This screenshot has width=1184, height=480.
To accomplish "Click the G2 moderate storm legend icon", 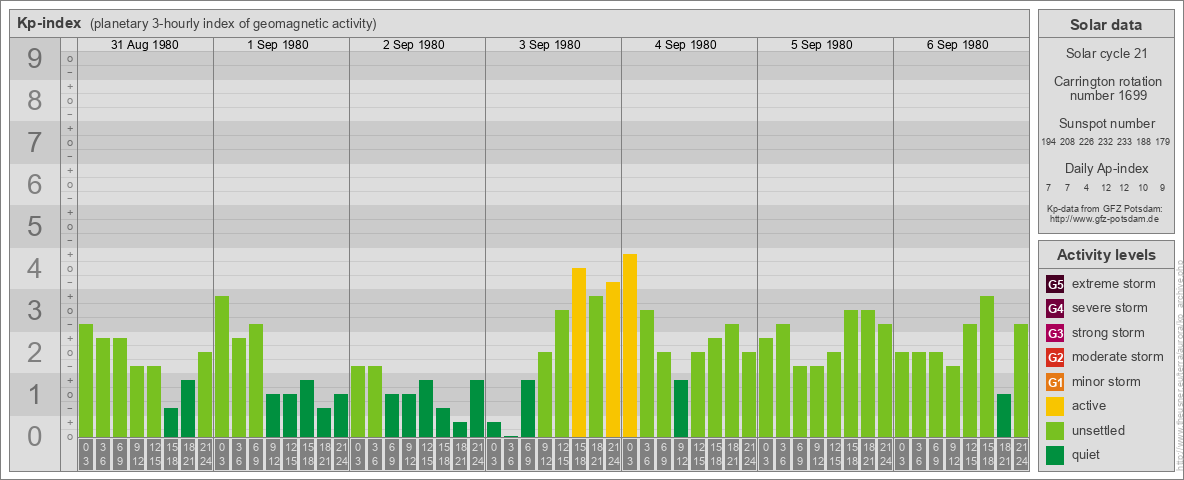I will 1056,357.
